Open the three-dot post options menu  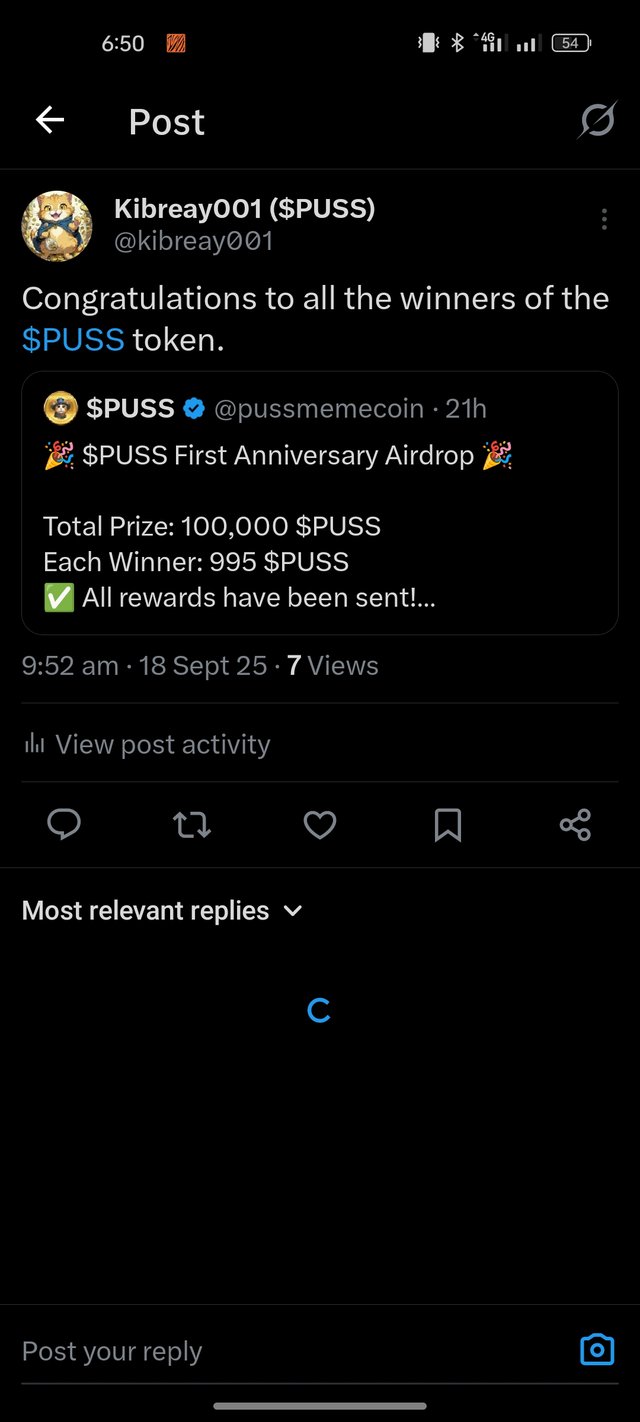point(604,220)
